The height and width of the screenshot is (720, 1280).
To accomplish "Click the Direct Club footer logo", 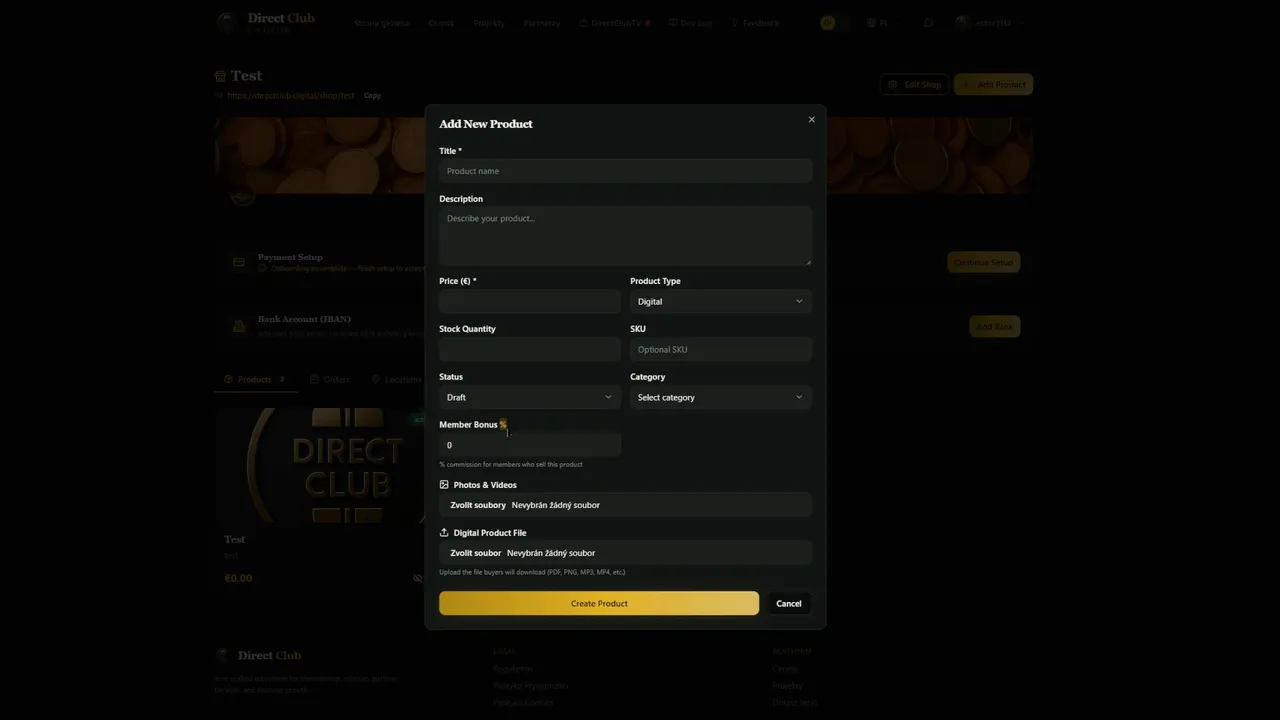I will pyautogui.click(x=259, y=656).
